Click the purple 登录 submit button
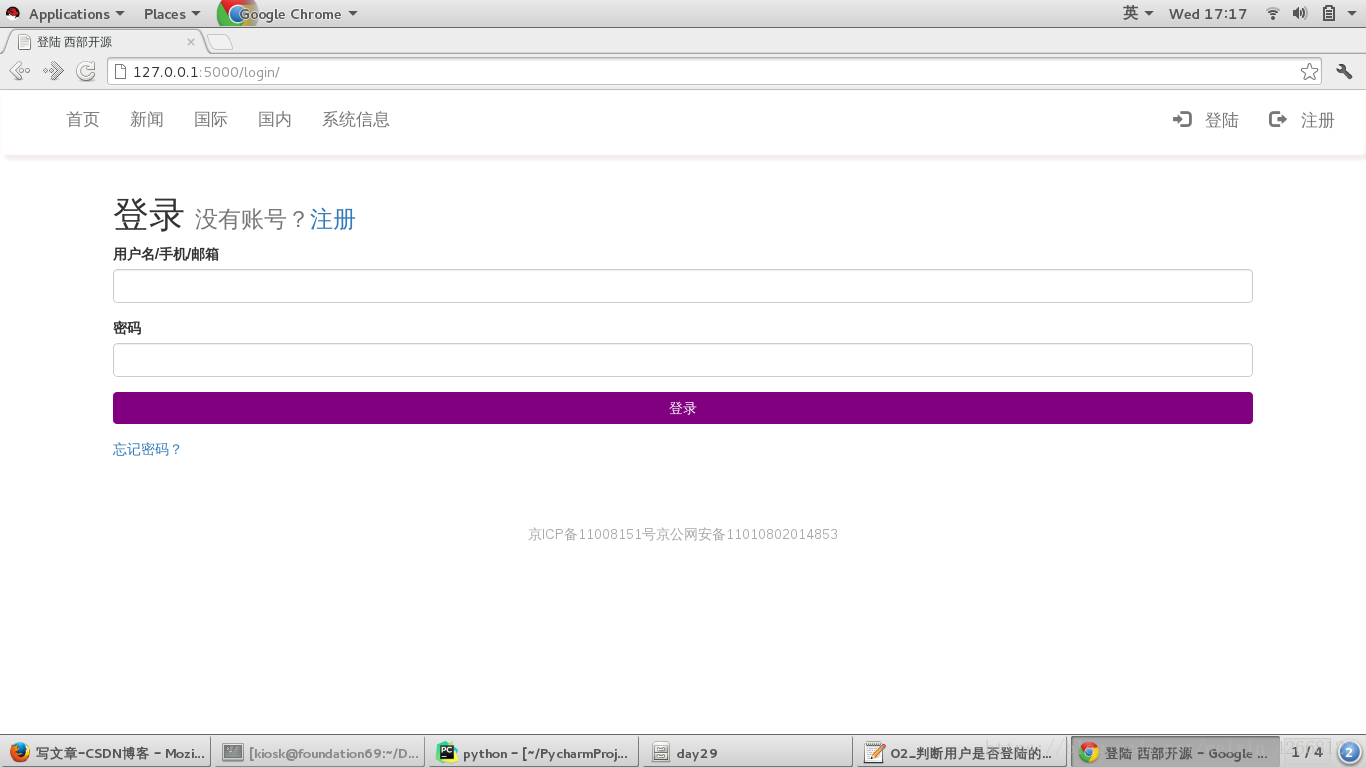1366x768 pixels. click(683, 408)
